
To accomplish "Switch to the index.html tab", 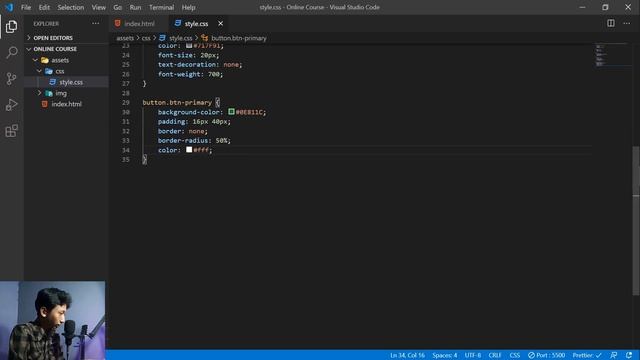I will pos(139,24).
